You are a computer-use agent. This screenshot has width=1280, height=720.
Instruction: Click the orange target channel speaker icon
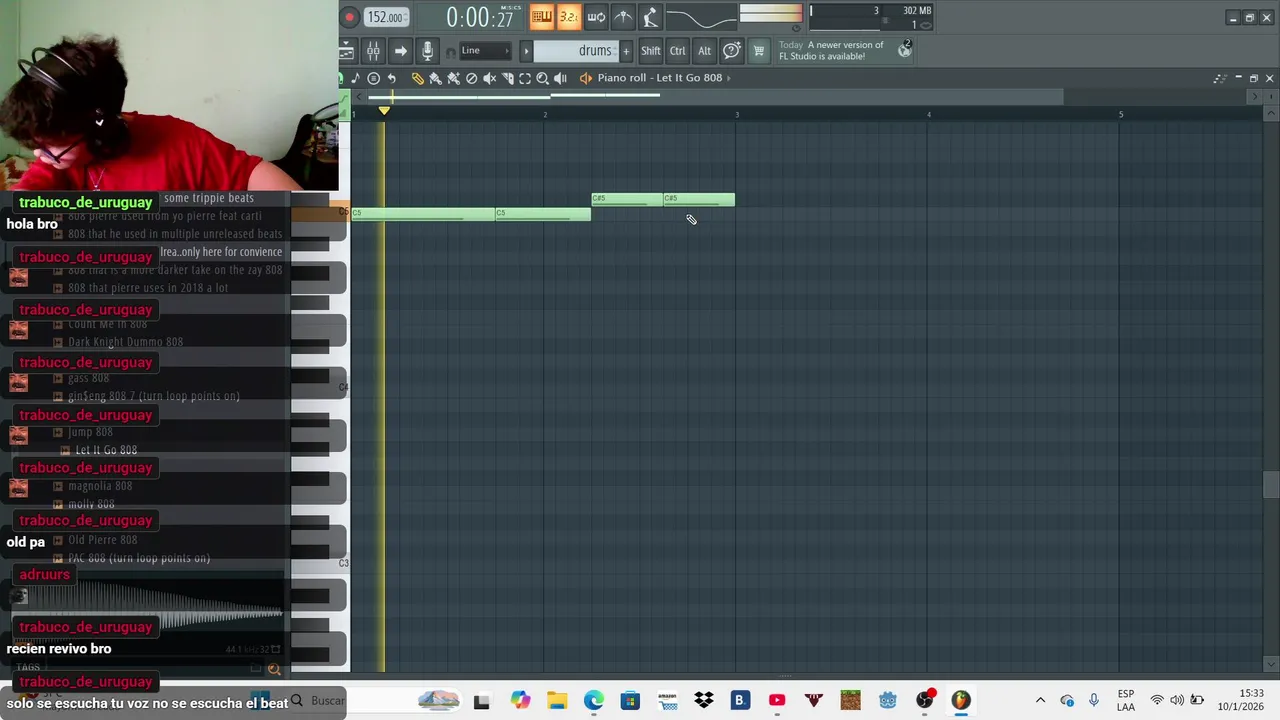586,78
